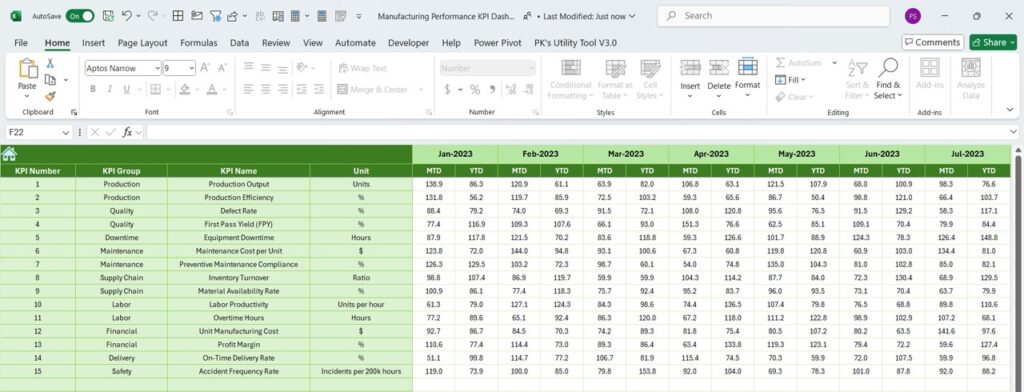The image size is (1024, 392).
Task: Click the Paste clipboard icon
Action: point(27,69)
